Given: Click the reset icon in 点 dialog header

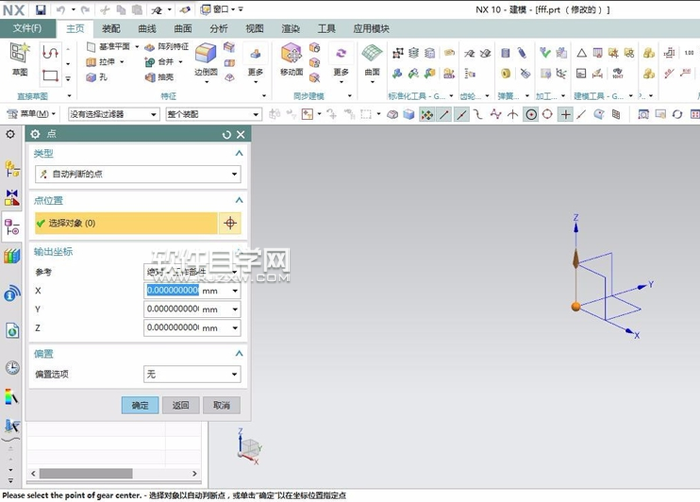Looking at the screenshot, I should click(x=227, y=134).
